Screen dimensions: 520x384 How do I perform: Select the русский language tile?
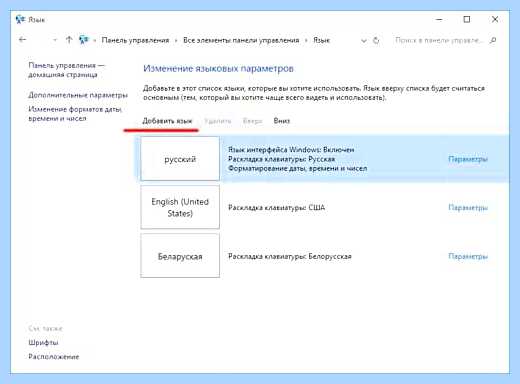click(x=180, y=159)
